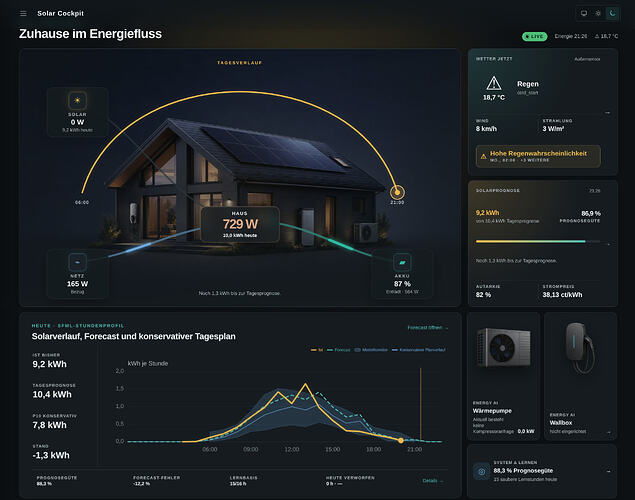Click the Forecast öffnen link
The height and width of the screenshot is (500, 635).
tap(428, 328)
